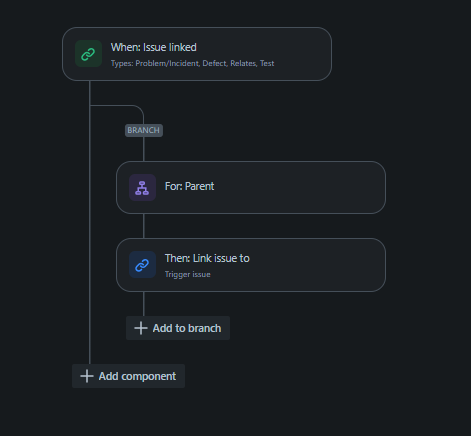Click the 'Add to branch' button
The image size is (471, 436).
point(178,328)
